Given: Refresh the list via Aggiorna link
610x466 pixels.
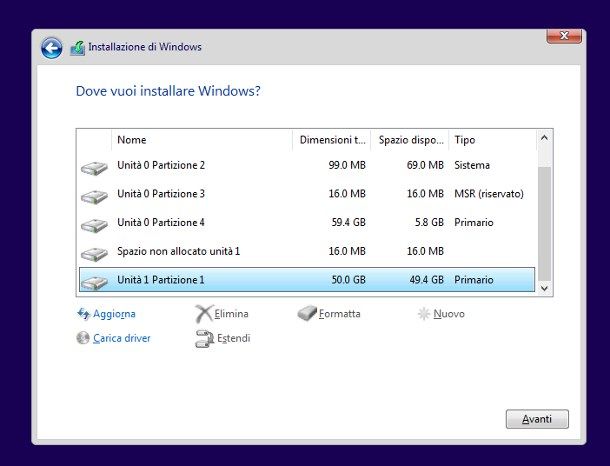Looking at the screenshot, I should pyautogui.click(x=114, y=314).
